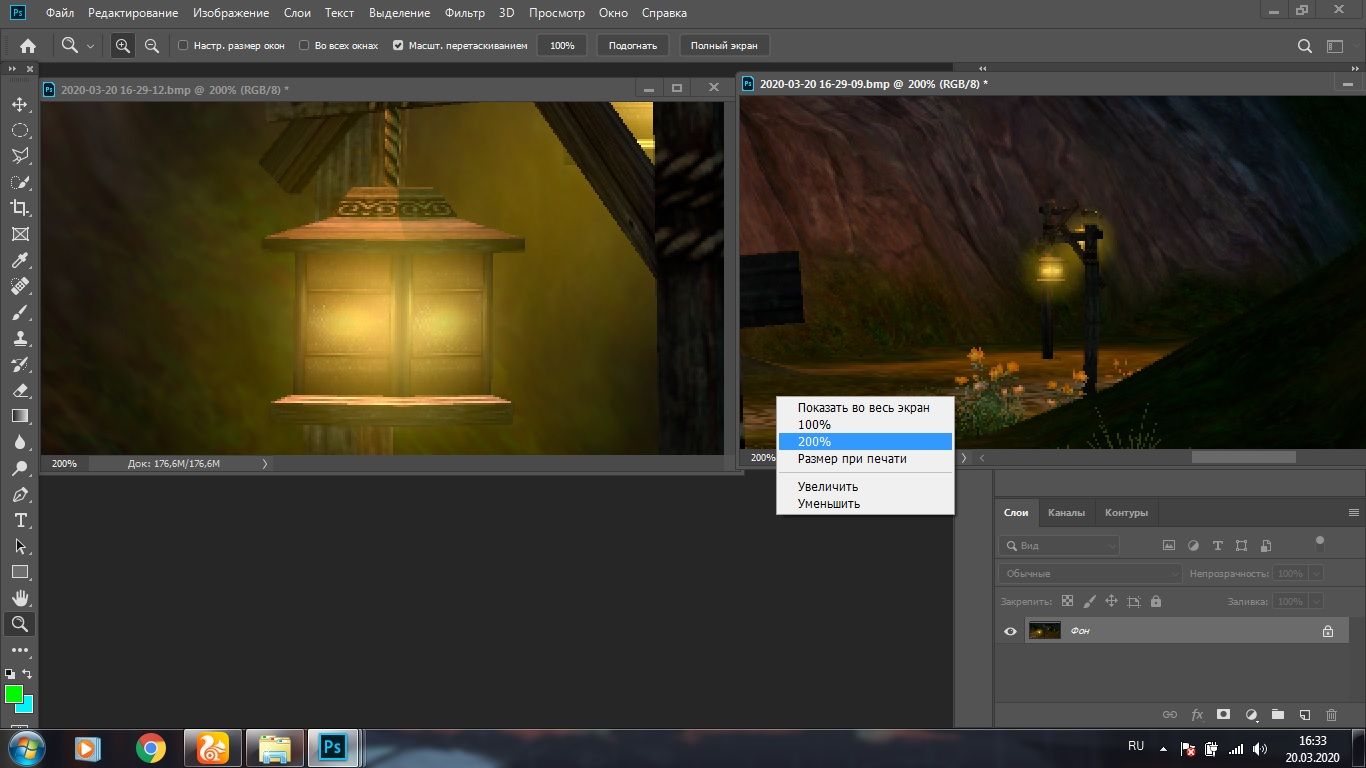Open the Фильтр menu
This screenshot has height=768, width=1366.
(x=464, y=13)
